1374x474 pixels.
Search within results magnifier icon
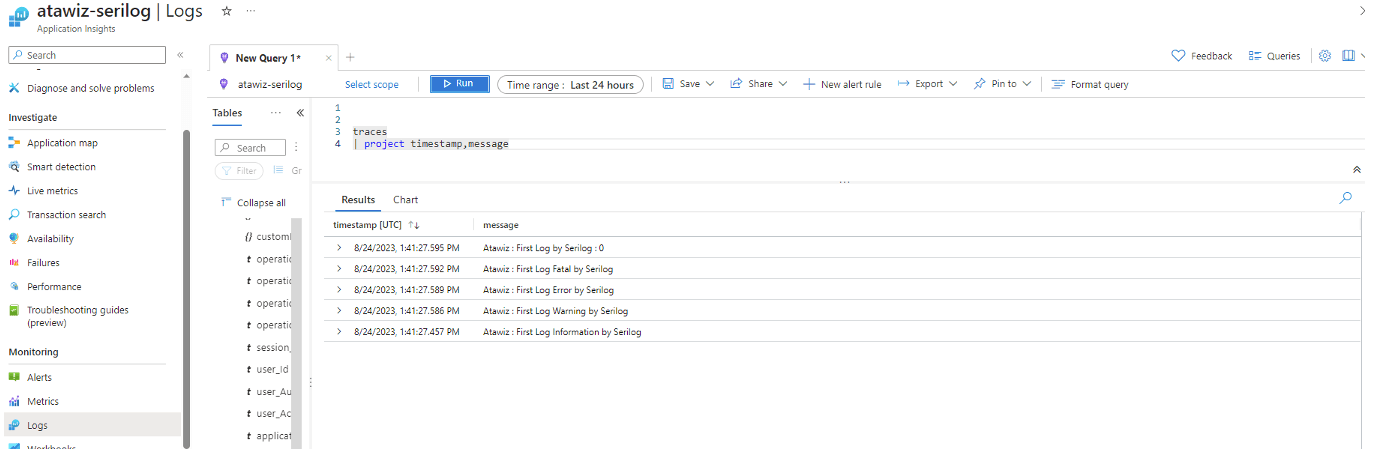click(x=1346, y=198)
